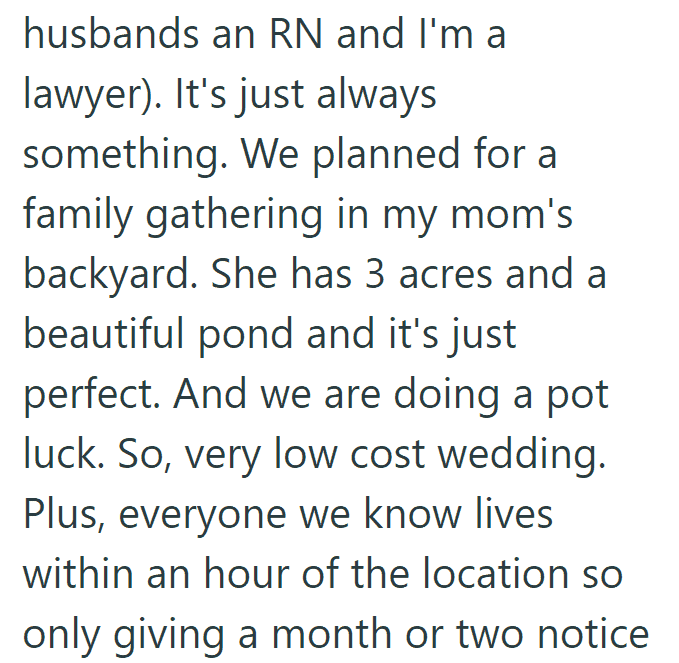Click the word 'beautiful' before pond
The image size is (679, 663).
click(104, 334)
